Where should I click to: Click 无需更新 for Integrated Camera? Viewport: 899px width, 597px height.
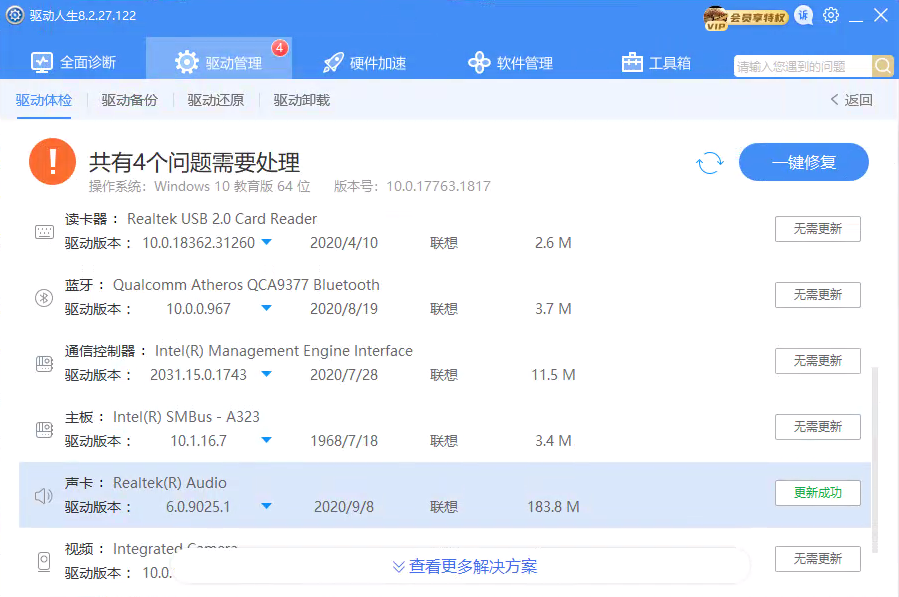[818, 559]
